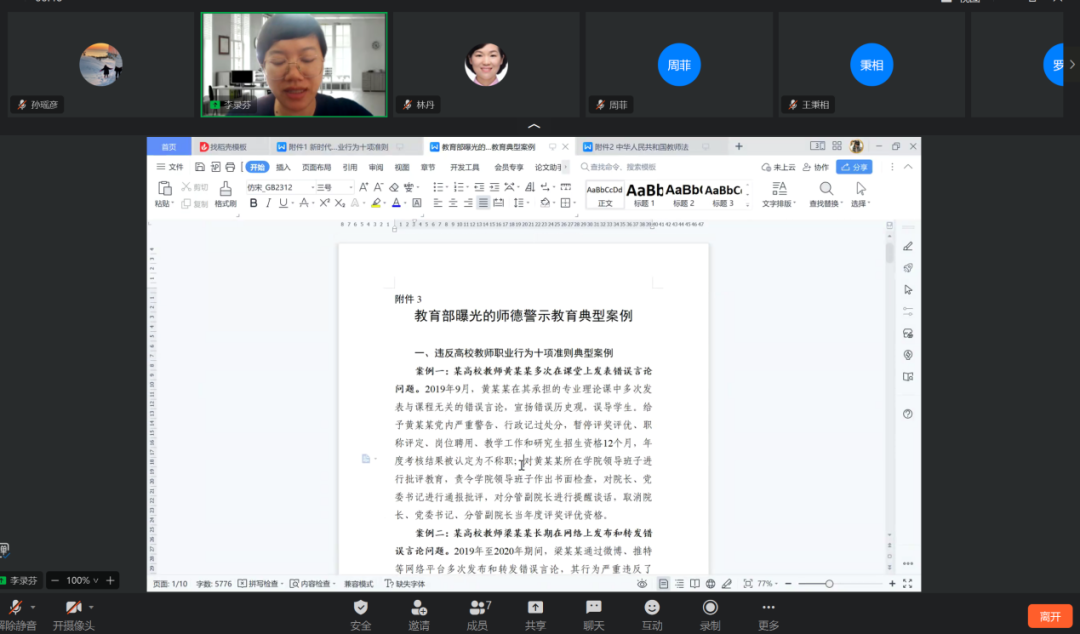
Task: Toggle full screen mode in status bar
Action: coord(908,584)
